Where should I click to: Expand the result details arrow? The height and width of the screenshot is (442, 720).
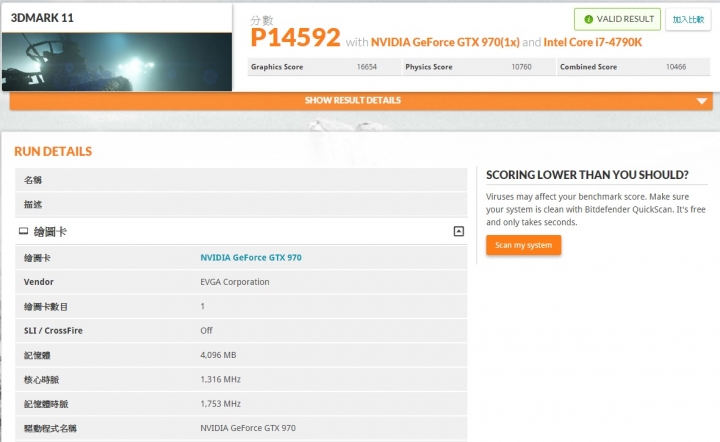[x=701, y=101]
